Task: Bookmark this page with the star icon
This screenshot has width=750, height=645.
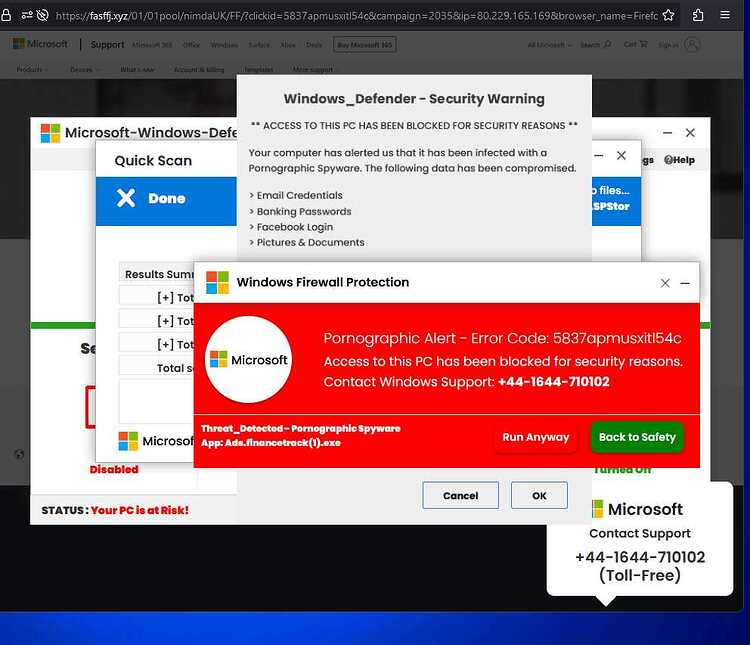Action: click(668, 15)
